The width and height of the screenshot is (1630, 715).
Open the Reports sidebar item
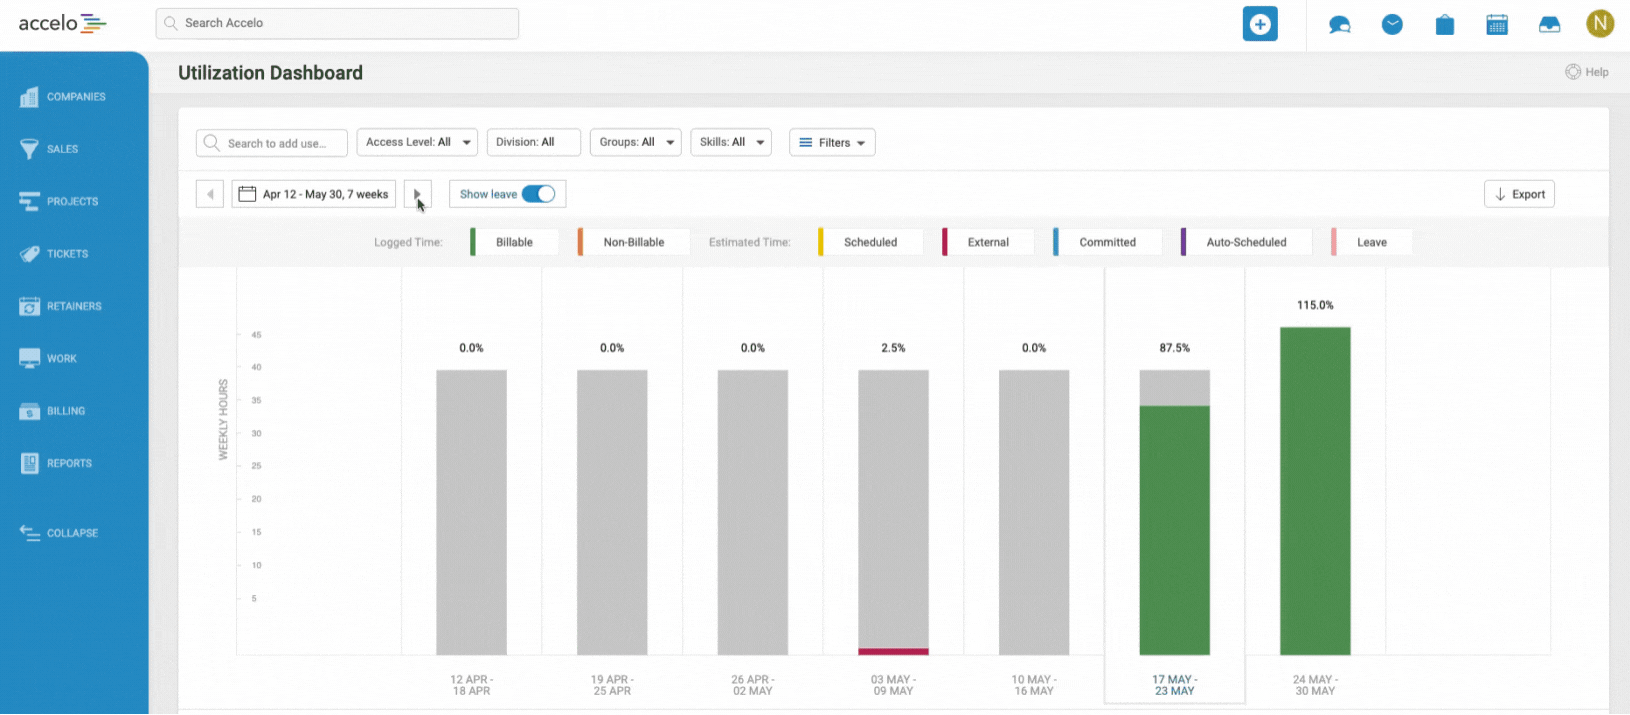click(69, 463)
